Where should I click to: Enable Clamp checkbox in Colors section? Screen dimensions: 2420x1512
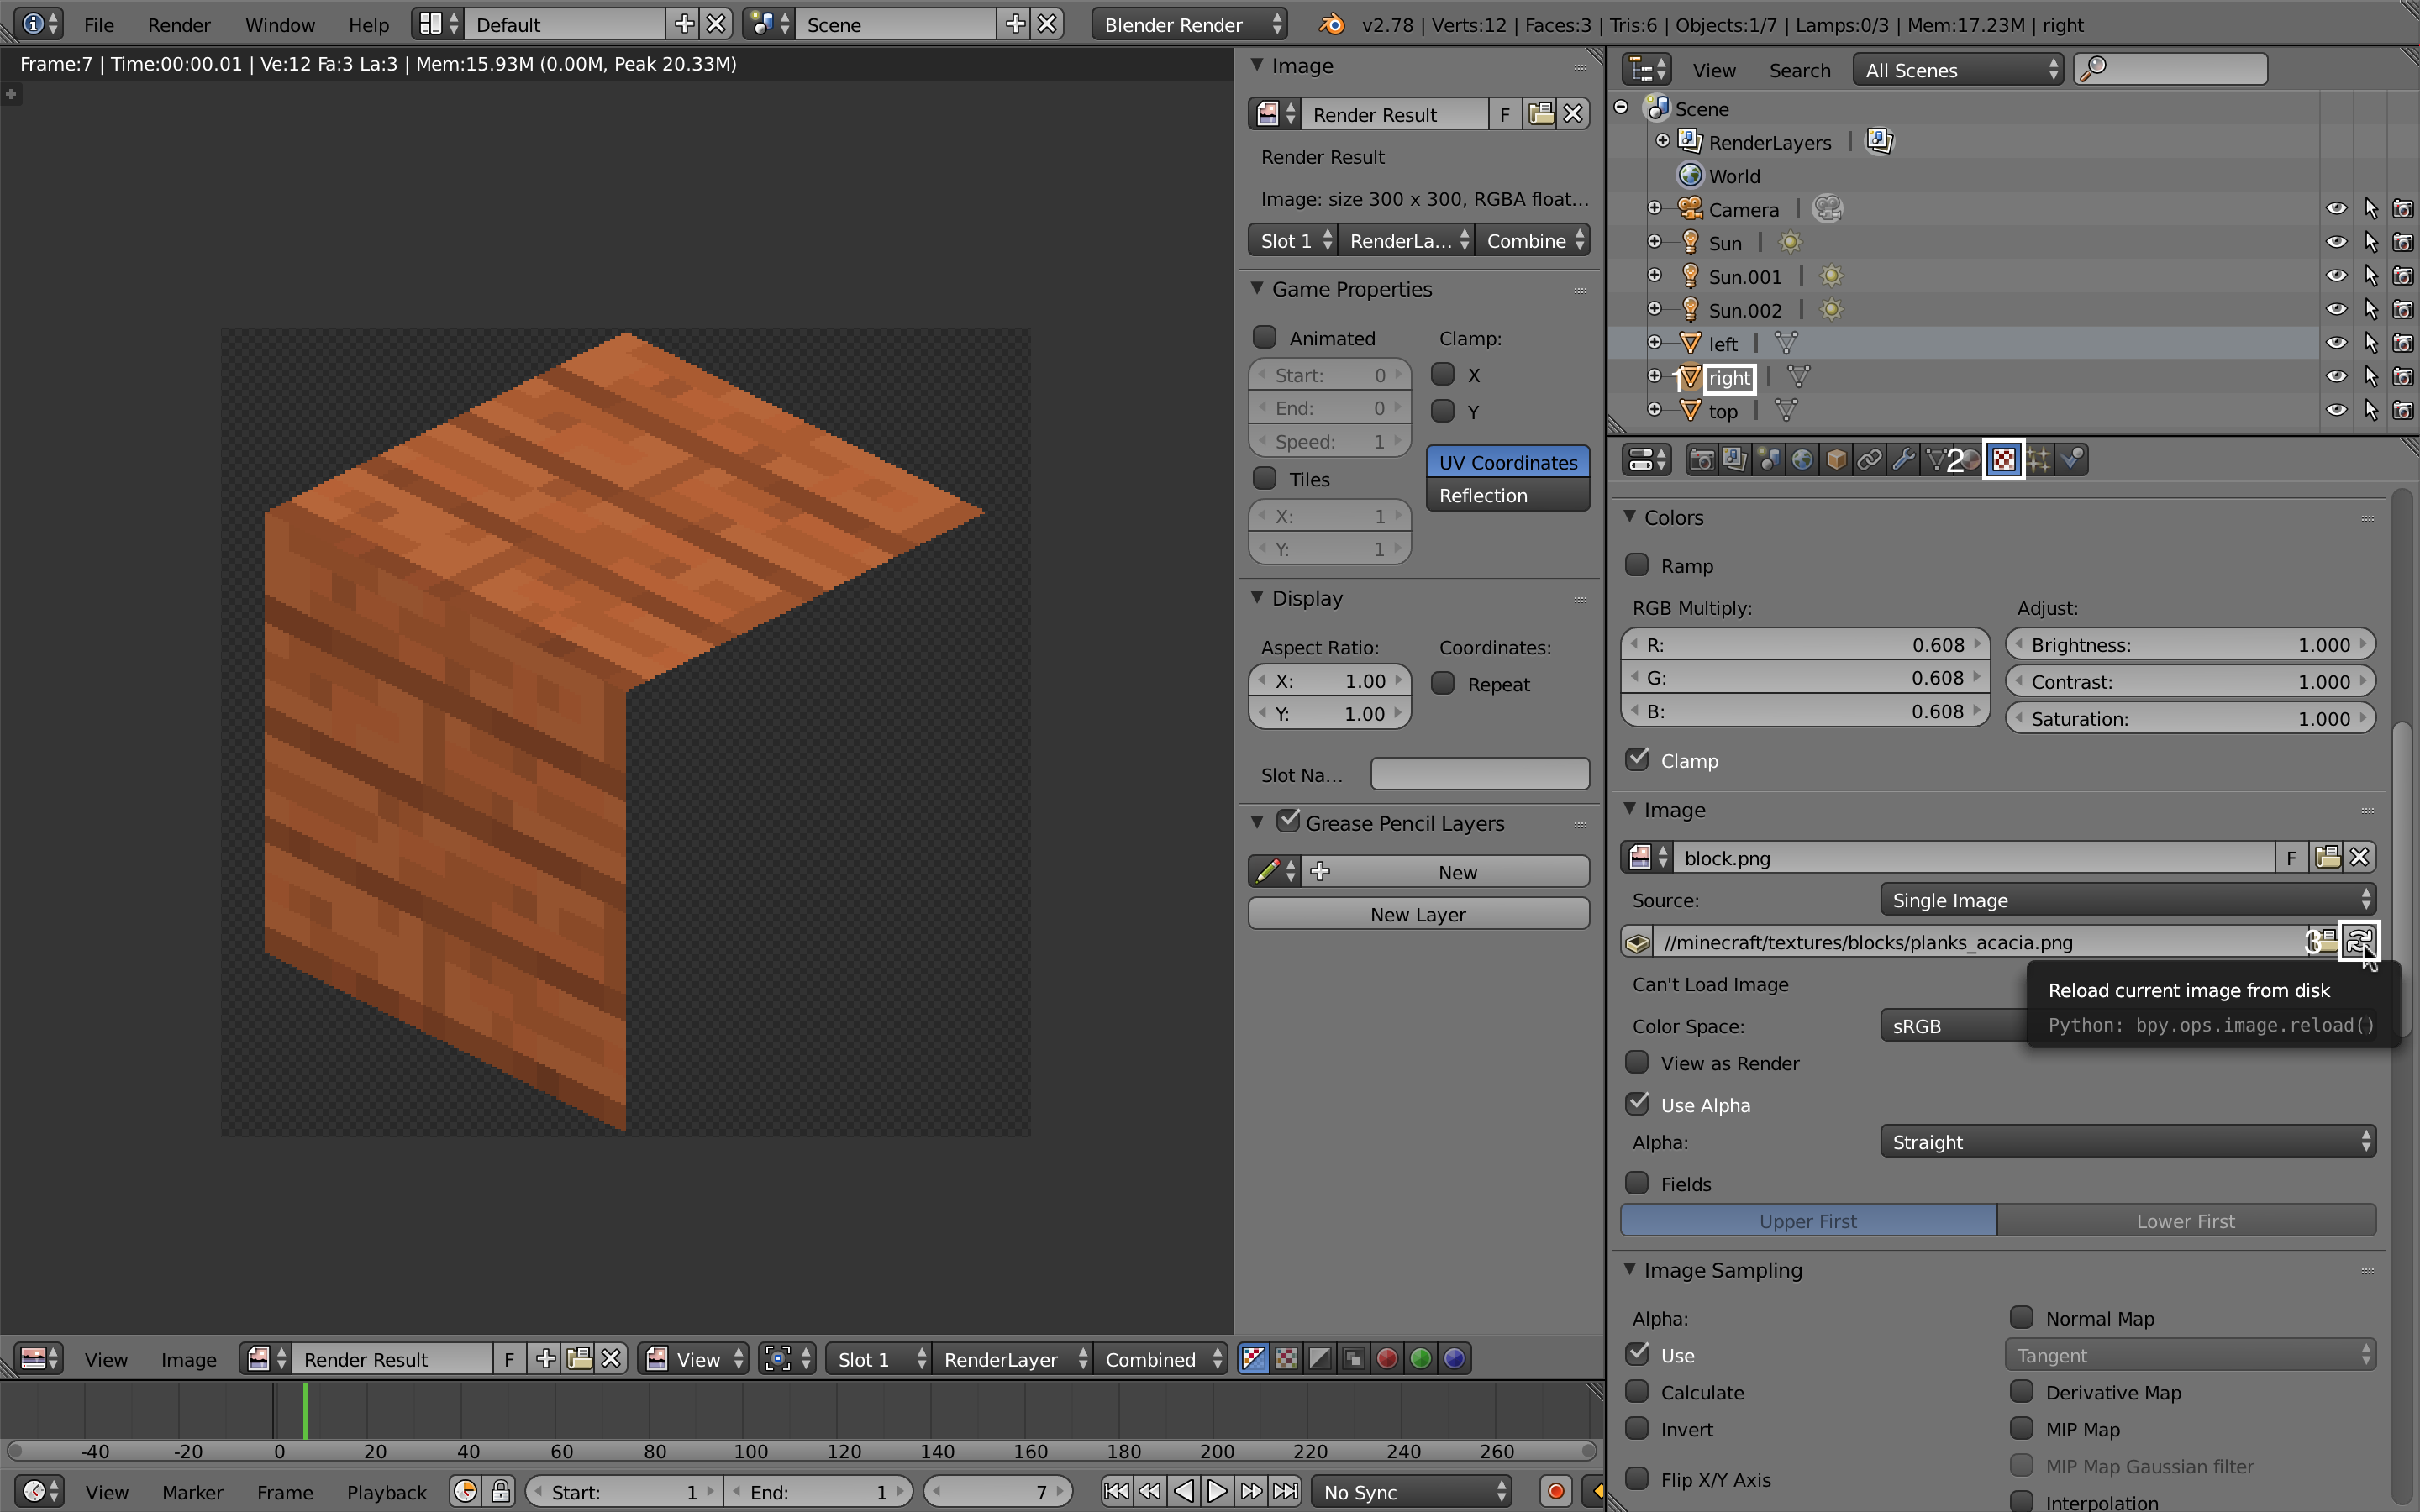coord(1638,758)
